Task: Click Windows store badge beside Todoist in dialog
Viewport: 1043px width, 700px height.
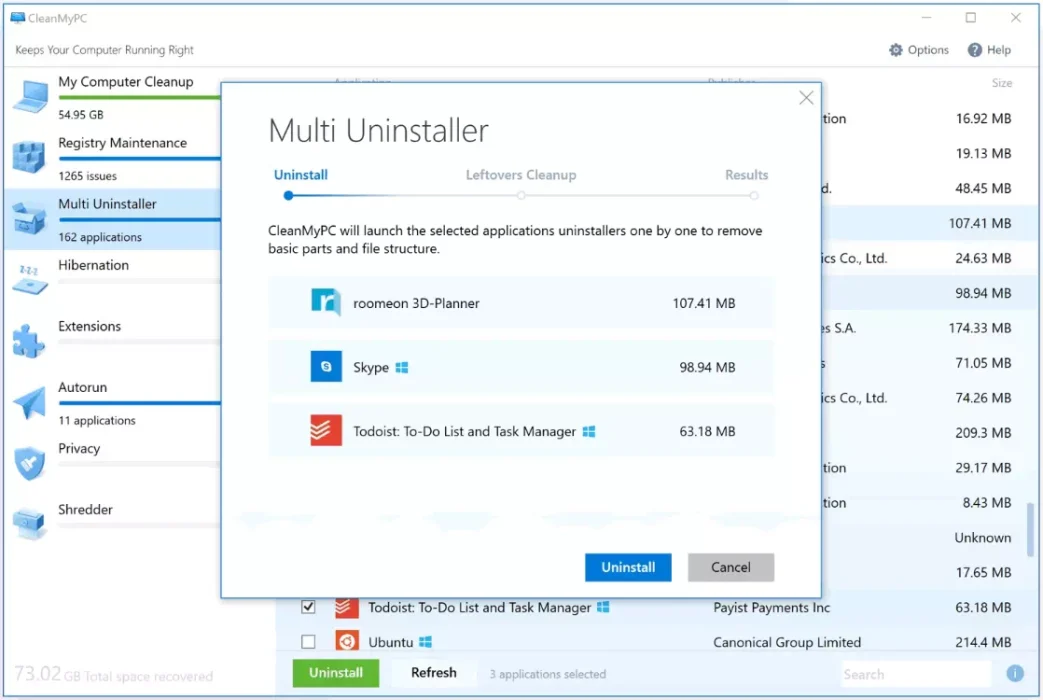Action: (589, 431)
